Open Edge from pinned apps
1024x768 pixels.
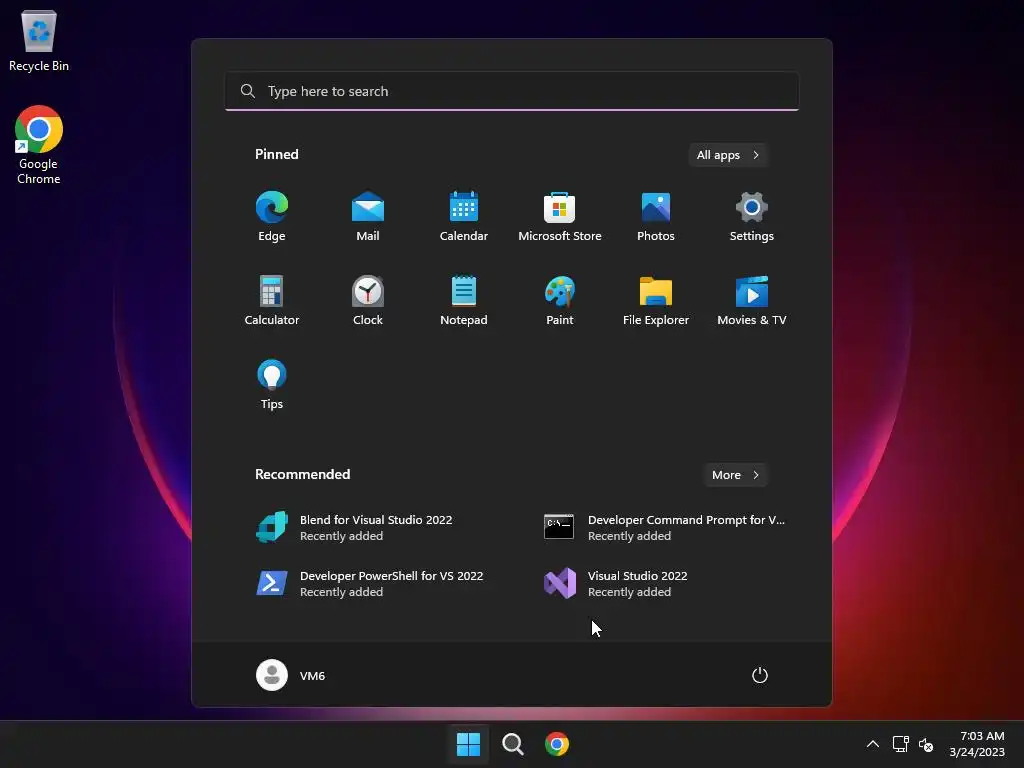[x=272, y=217]
